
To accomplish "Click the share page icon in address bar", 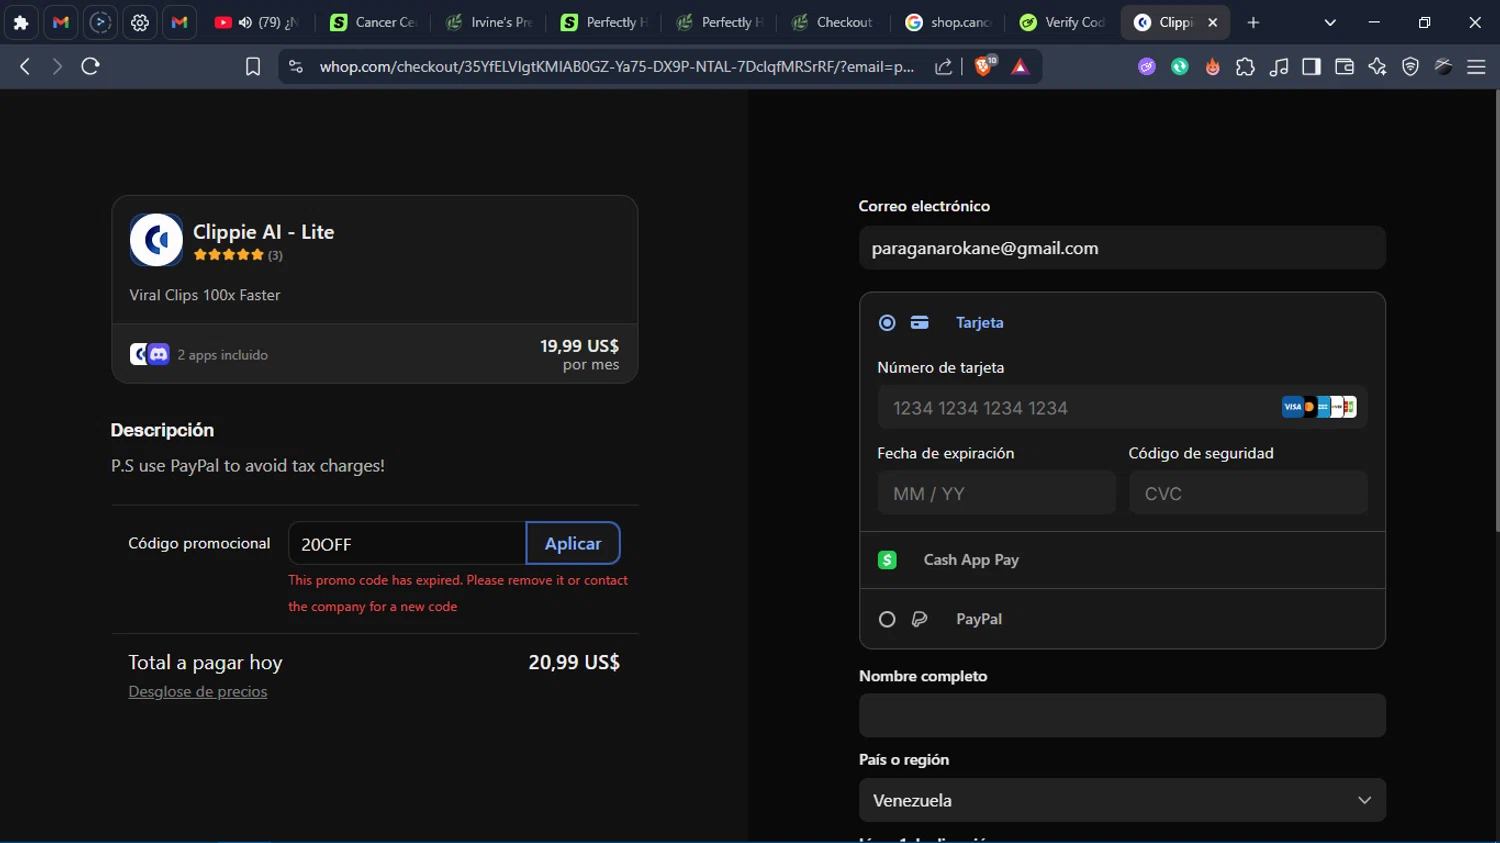I will tap(943, 66).
